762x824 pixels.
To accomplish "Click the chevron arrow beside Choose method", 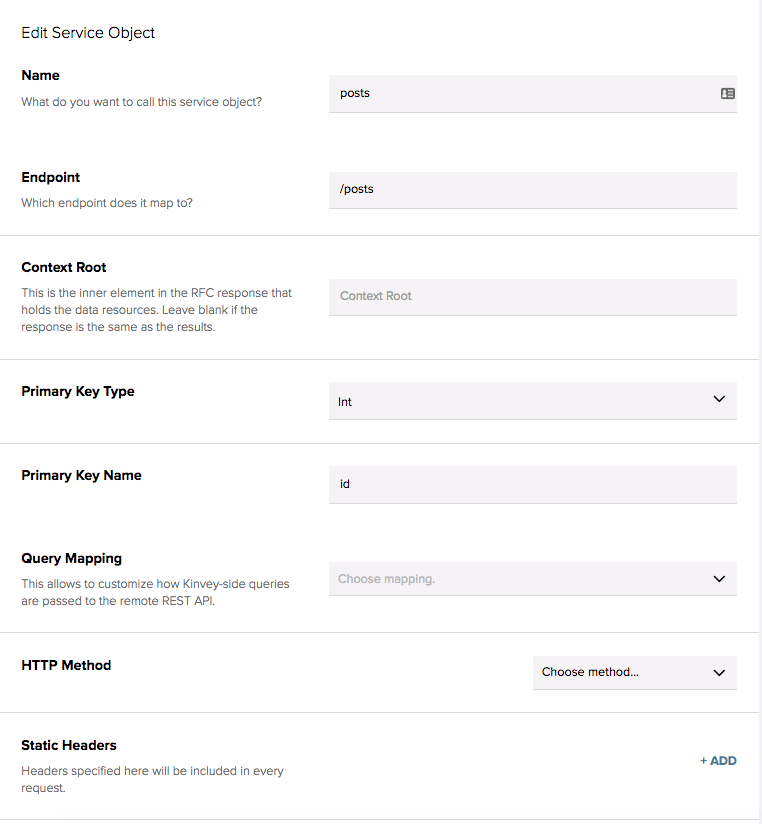I will 719,672.
